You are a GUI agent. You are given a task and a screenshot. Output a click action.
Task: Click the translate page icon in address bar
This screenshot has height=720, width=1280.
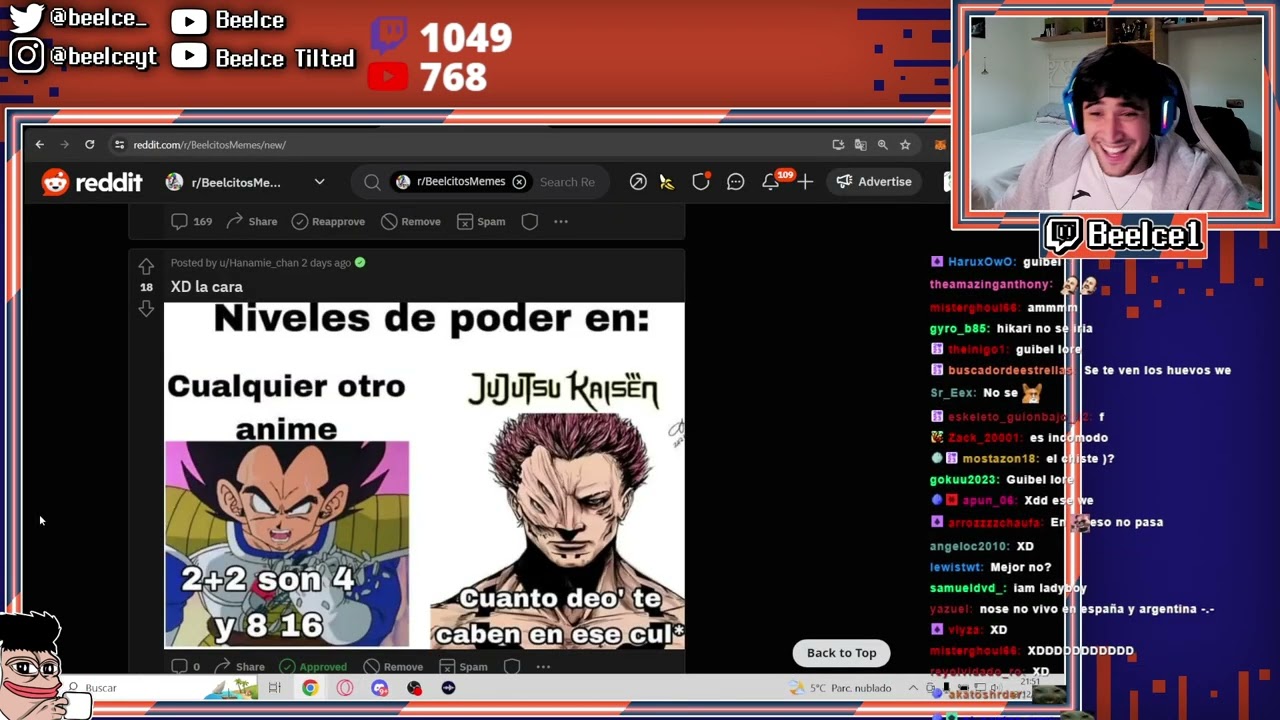coord(860,145)
